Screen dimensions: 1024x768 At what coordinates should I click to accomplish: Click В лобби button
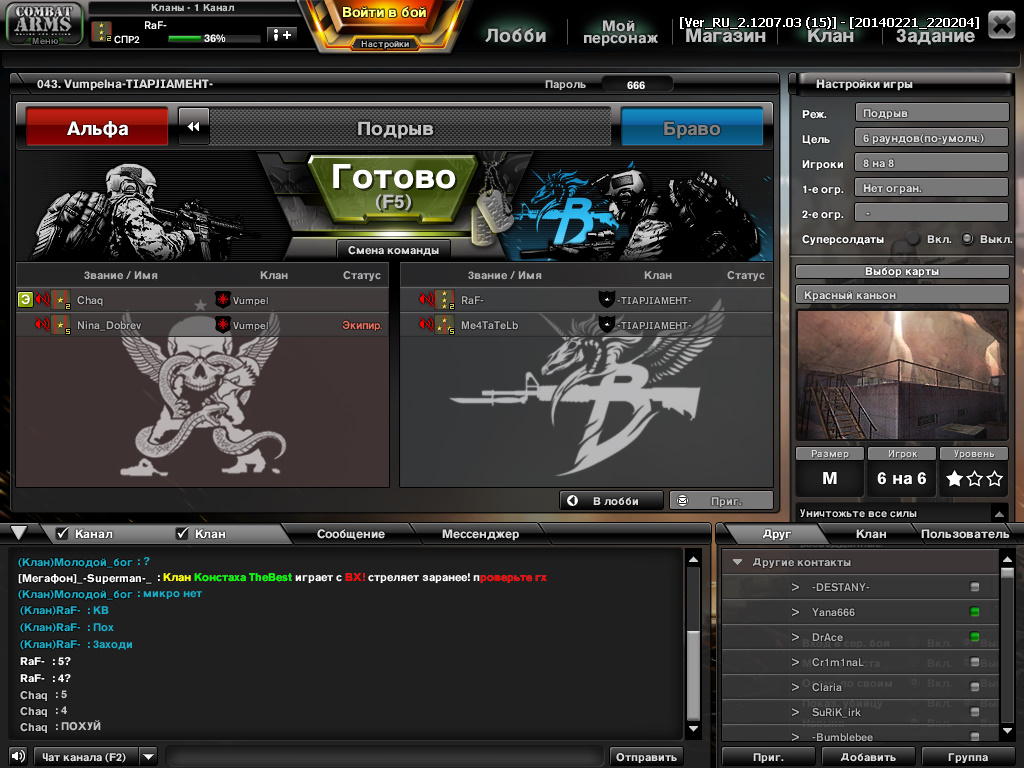[612, 501]
